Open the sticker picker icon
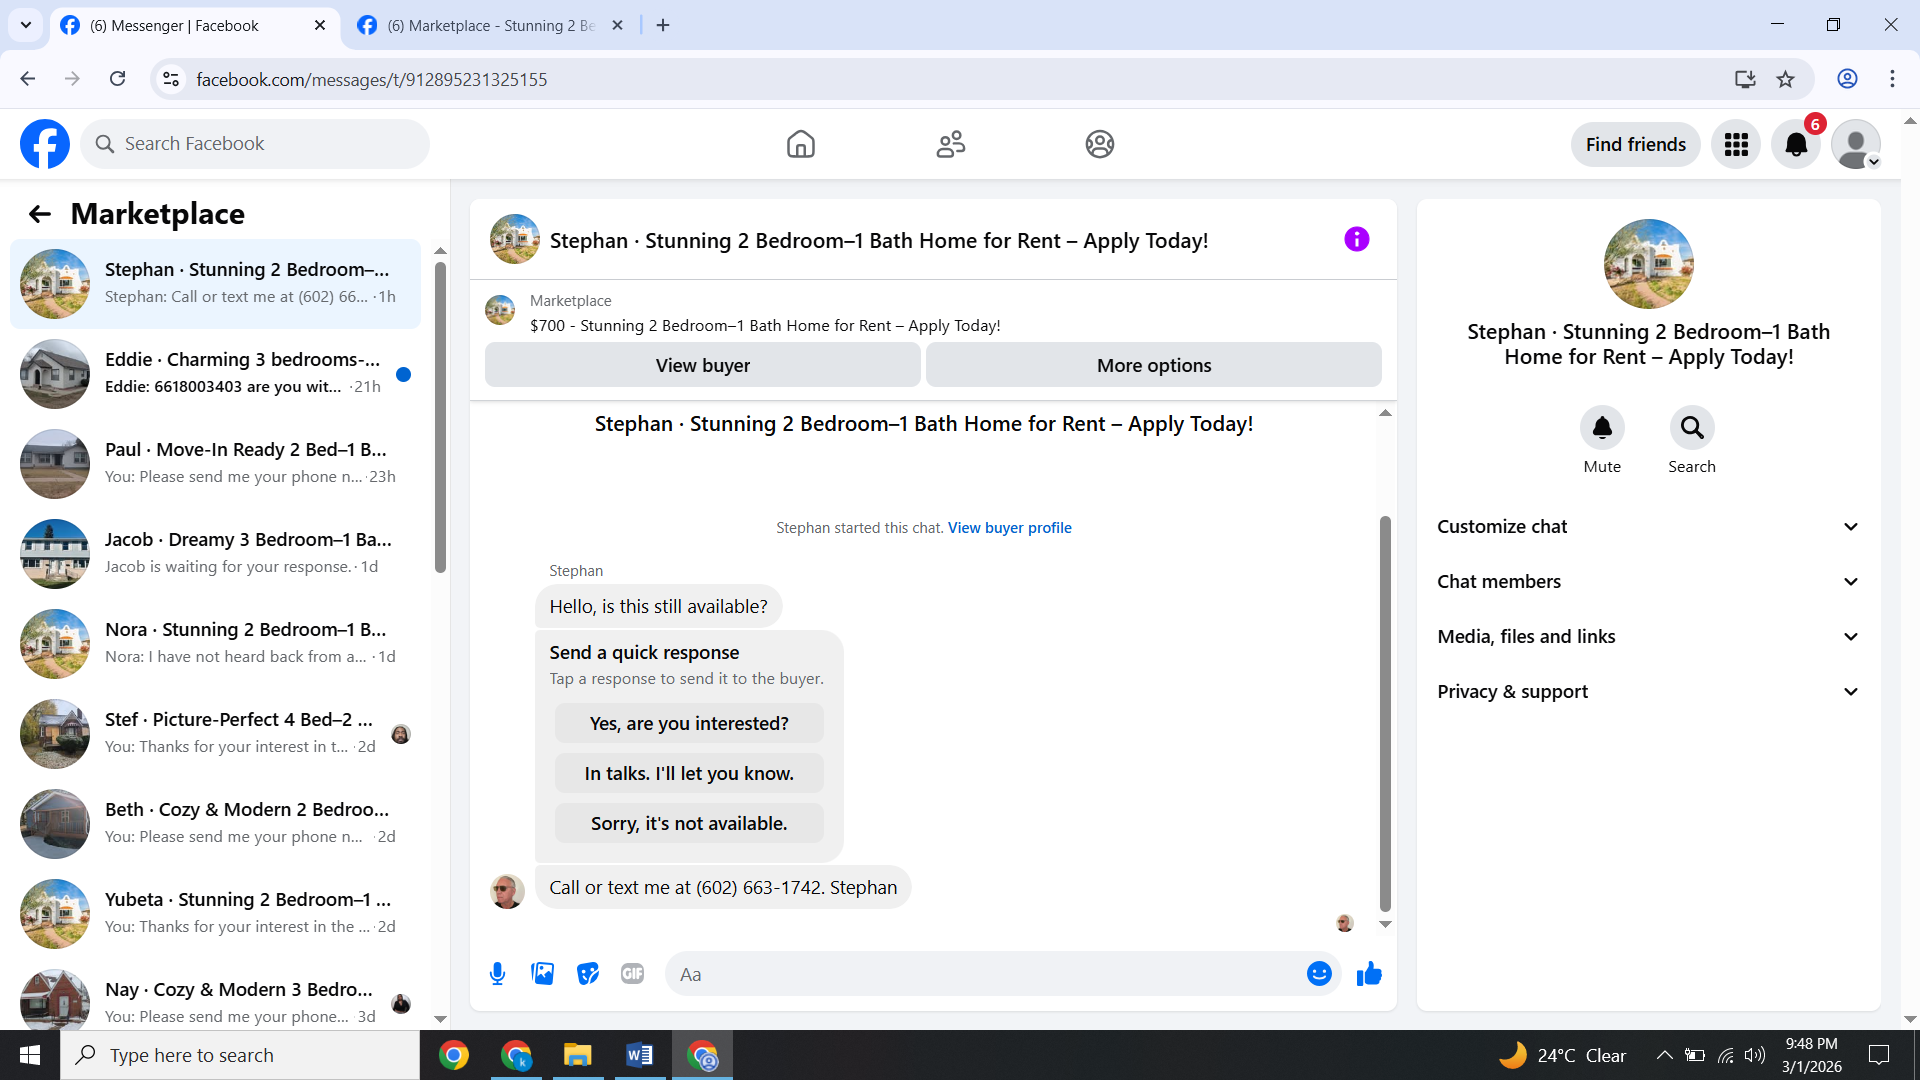This screenshot has width=1920, height=1080. tap(588, 974)
